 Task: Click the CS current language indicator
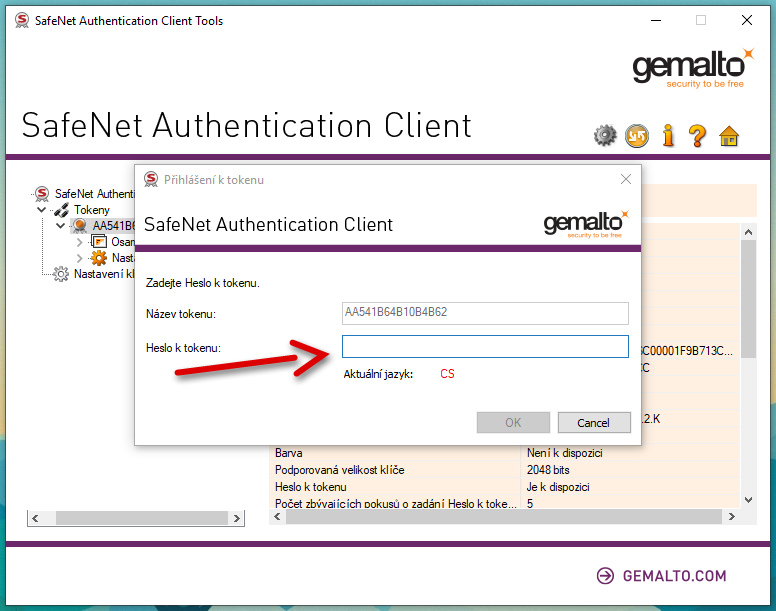(447, 374)
